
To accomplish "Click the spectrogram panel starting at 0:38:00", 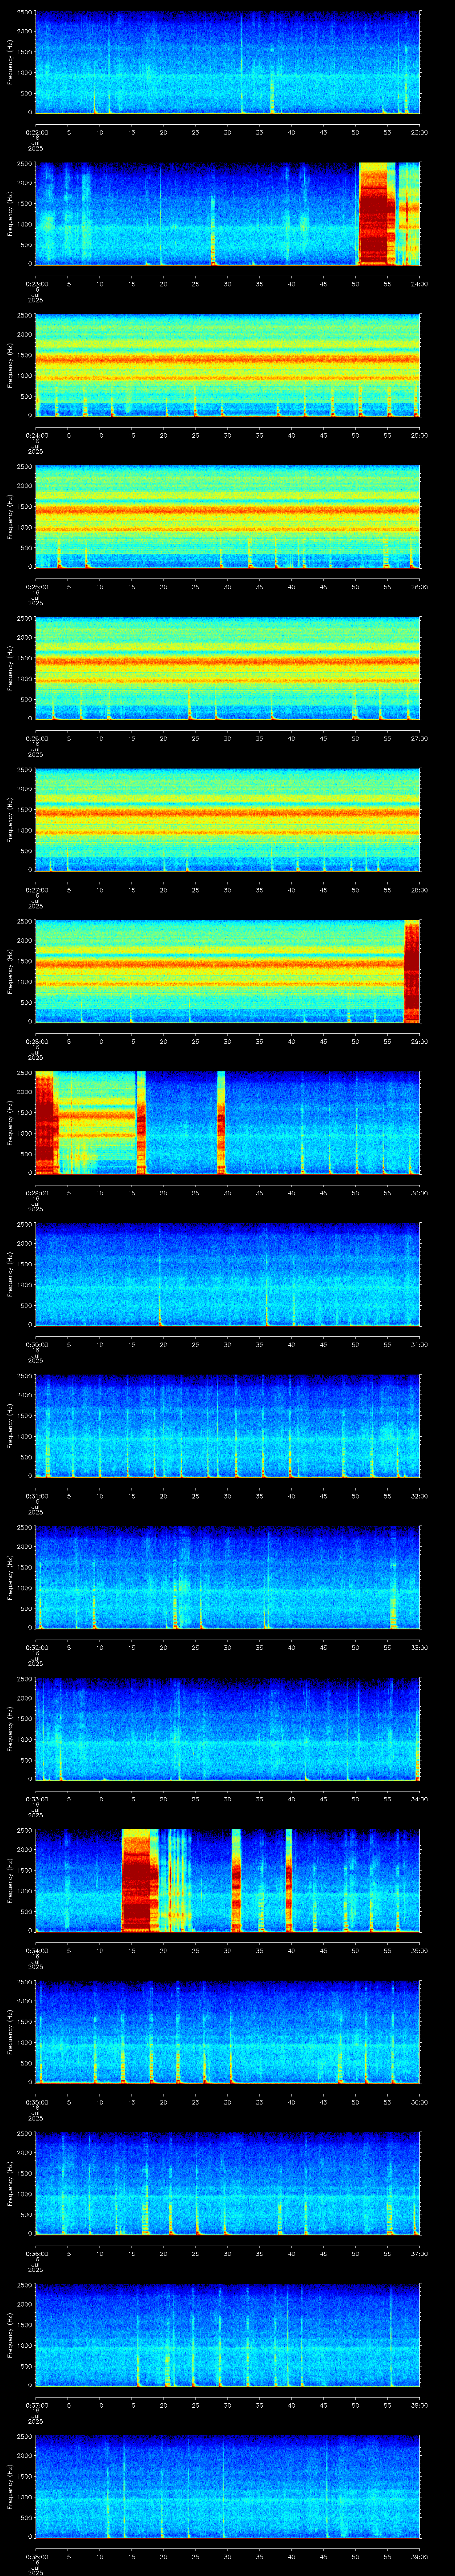I will (x=227, y=2486).
